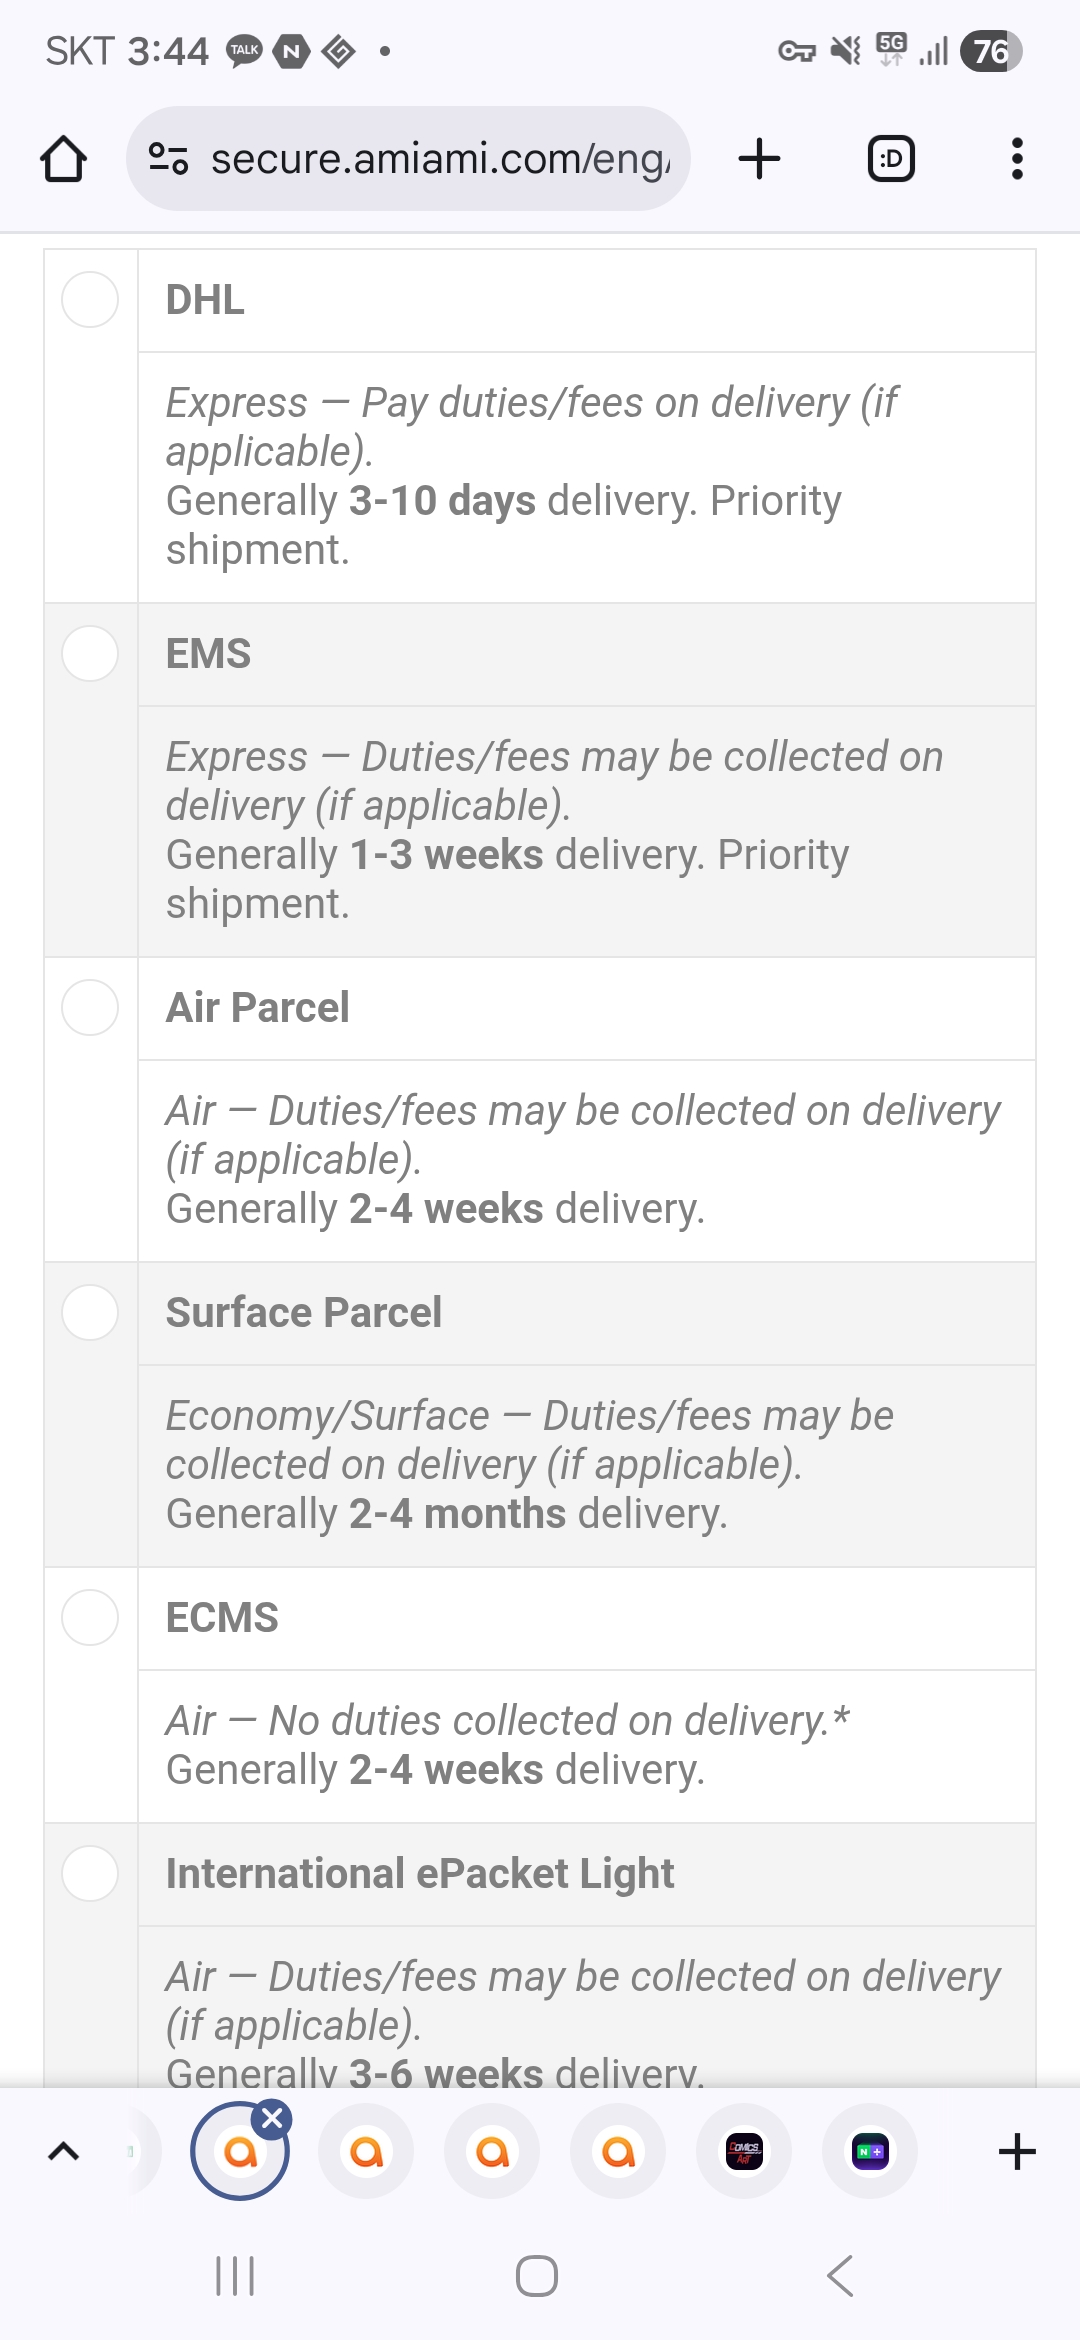Choose the Air Parcel radio button

[90, 1007]
